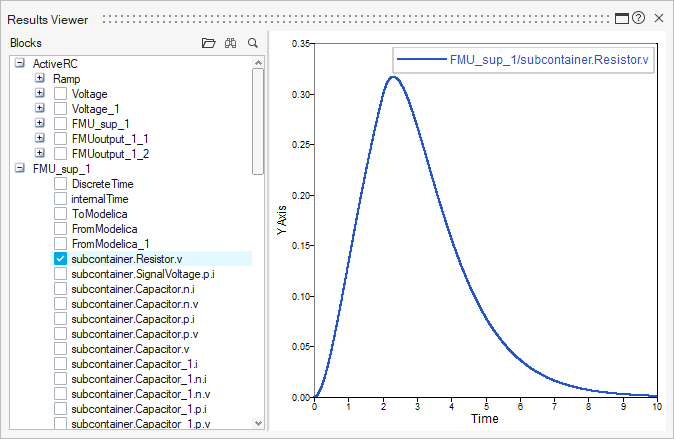
Task: Collapse the ActiveRC tree node
Action: point(20,64)
